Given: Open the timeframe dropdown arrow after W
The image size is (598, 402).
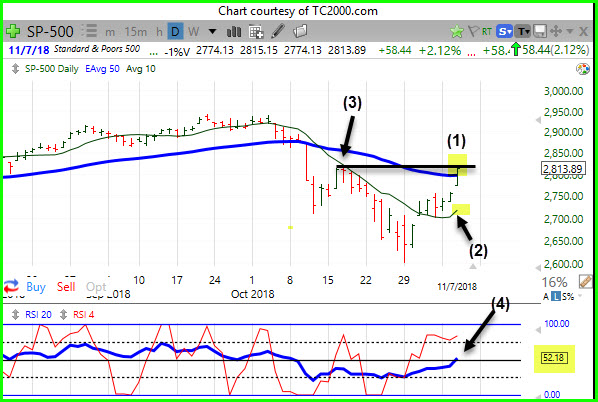Looking at the screenshot, I should click(x=212, y=31).
